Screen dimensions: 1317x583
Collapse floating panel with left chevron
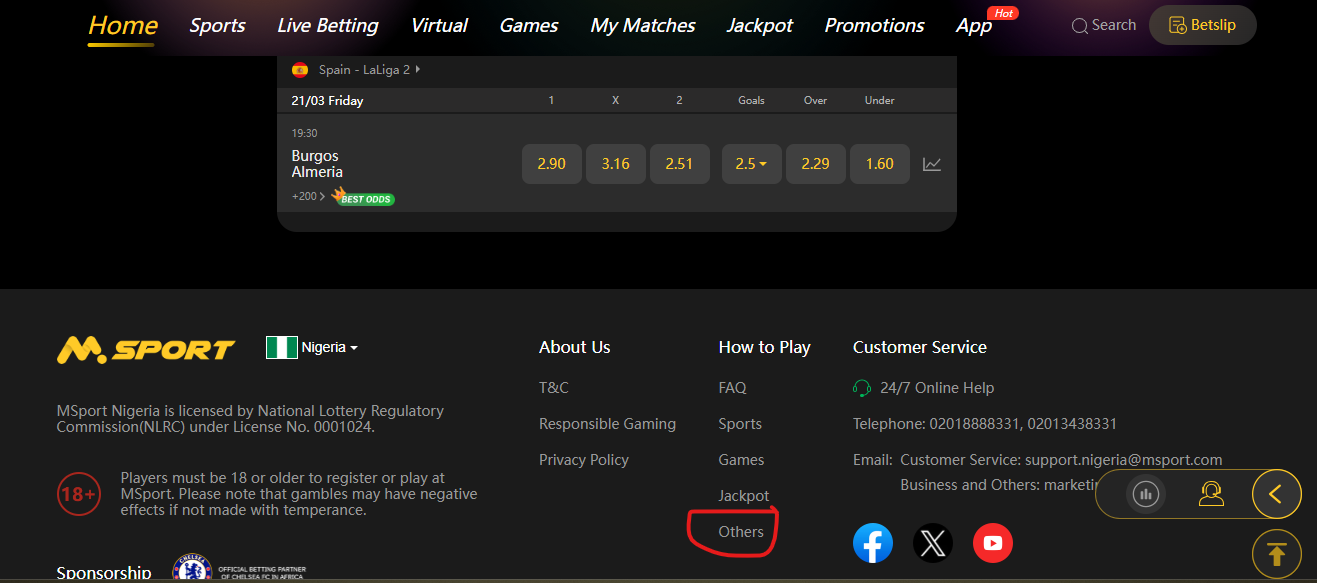tap(1275, 493)
